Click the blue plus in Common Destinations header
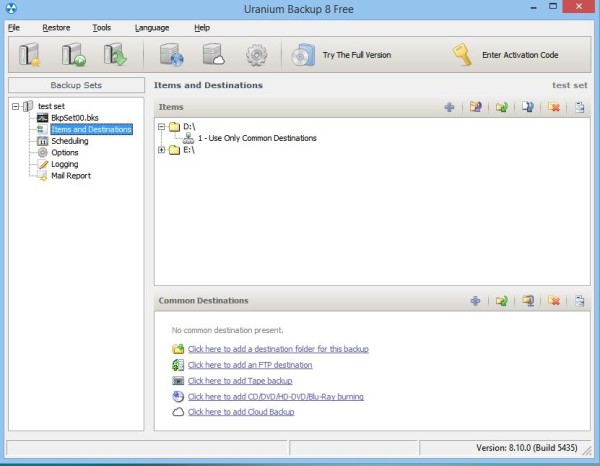Image resolution: width=600 pixels, height=466 pixels. (x=475, y=301)
